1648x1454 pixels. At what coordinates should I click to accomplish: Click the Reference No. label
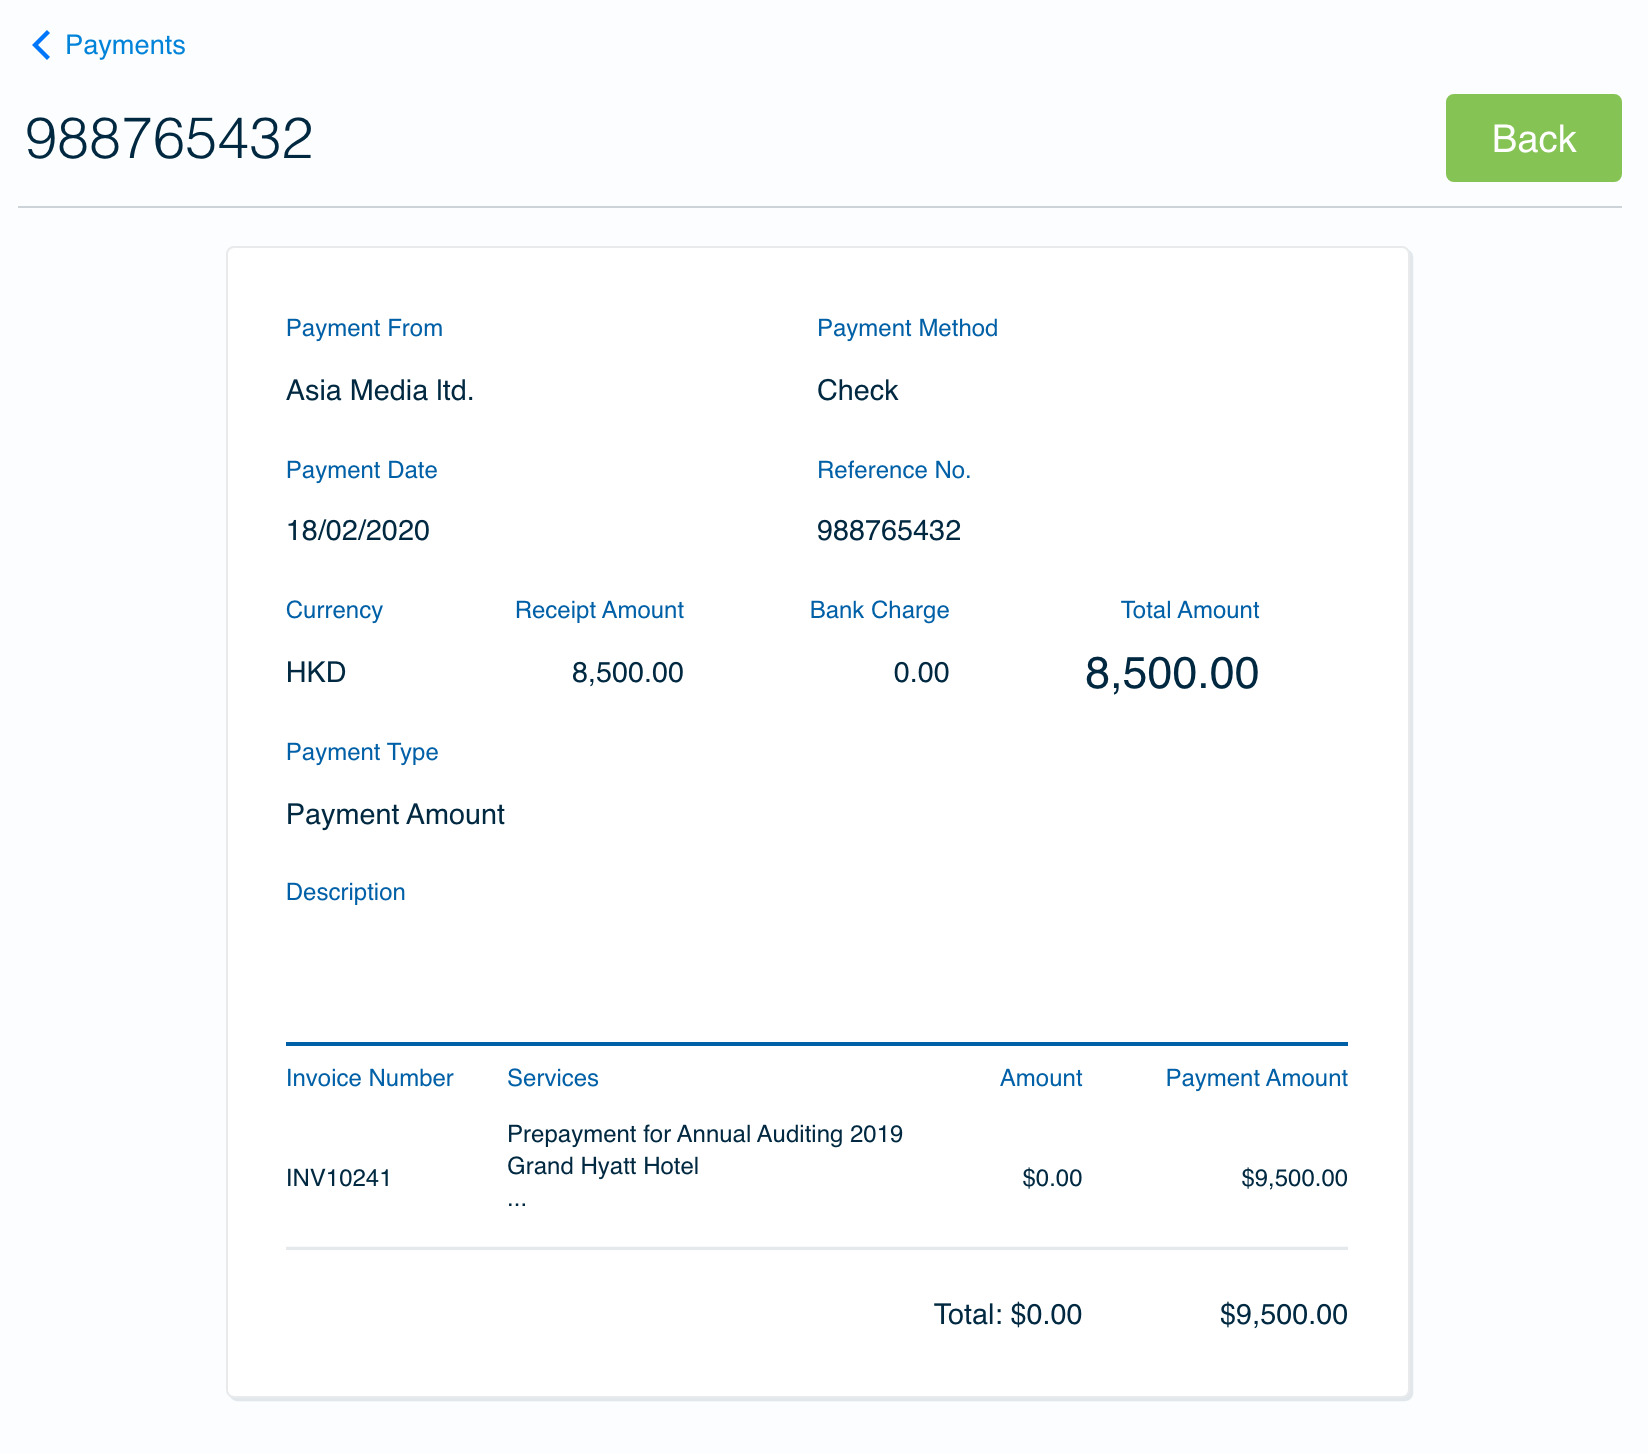tap(894, 470)
